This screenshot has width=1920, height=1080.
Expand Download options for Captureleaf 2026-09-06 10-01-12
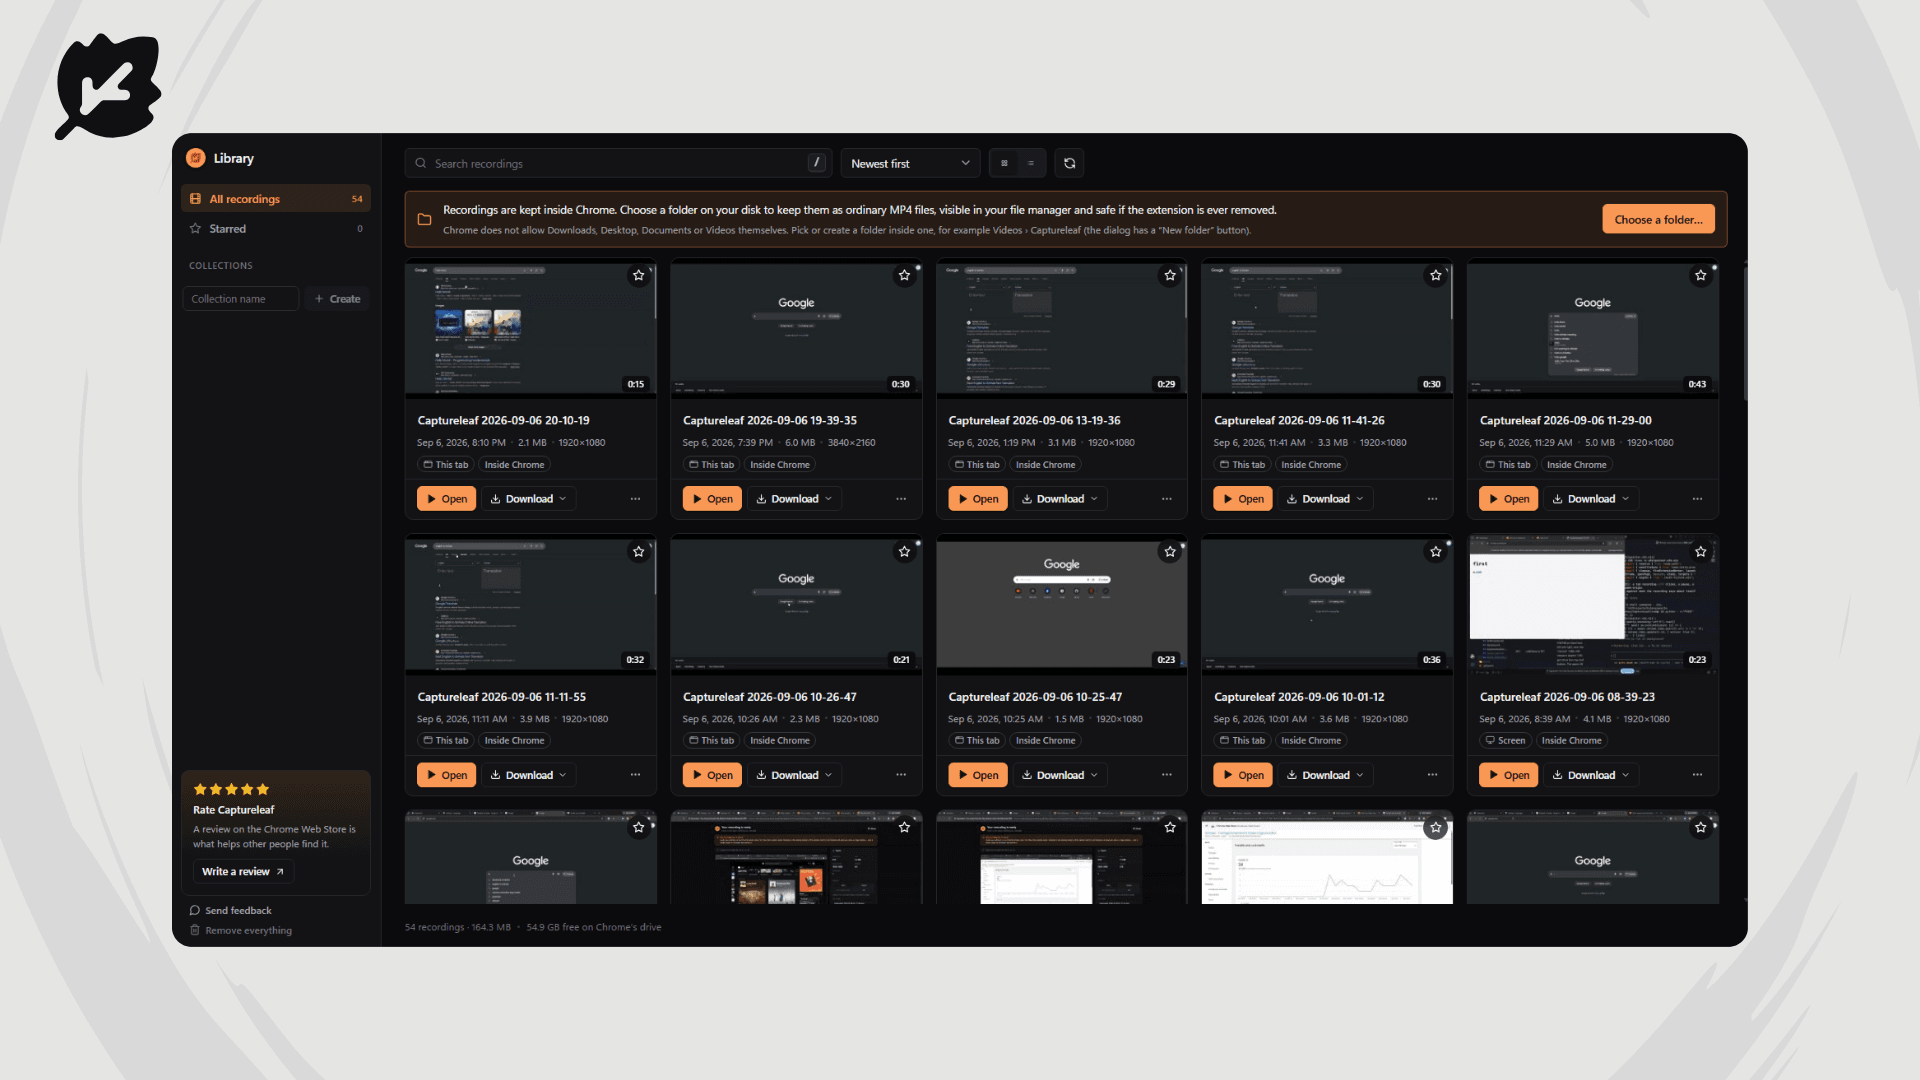(x=1325, y=775)
